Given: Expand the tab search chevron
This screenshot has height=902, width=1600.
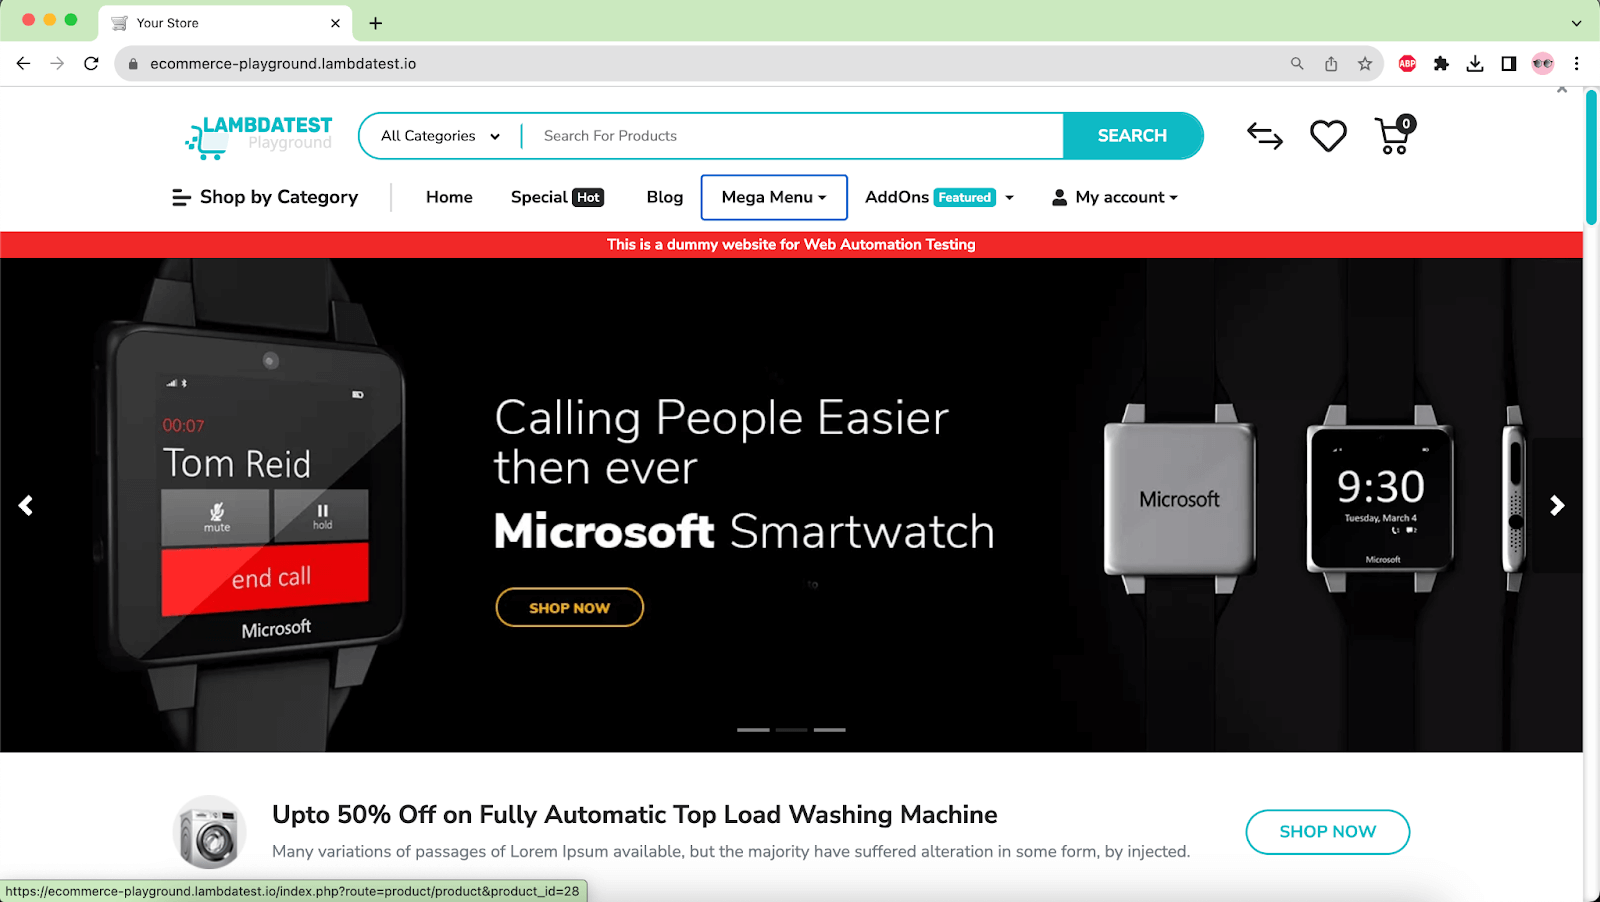Looking at the screenshot, I should point(1577,23).
